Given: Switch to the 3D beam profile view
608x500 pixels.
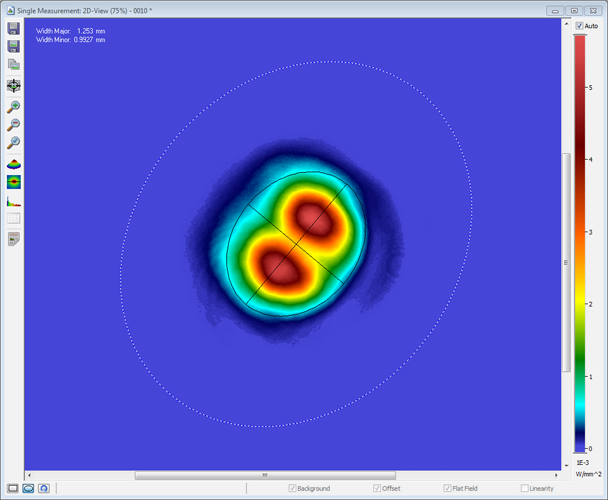Looking at the screenshot, I should tap(14, 164).
